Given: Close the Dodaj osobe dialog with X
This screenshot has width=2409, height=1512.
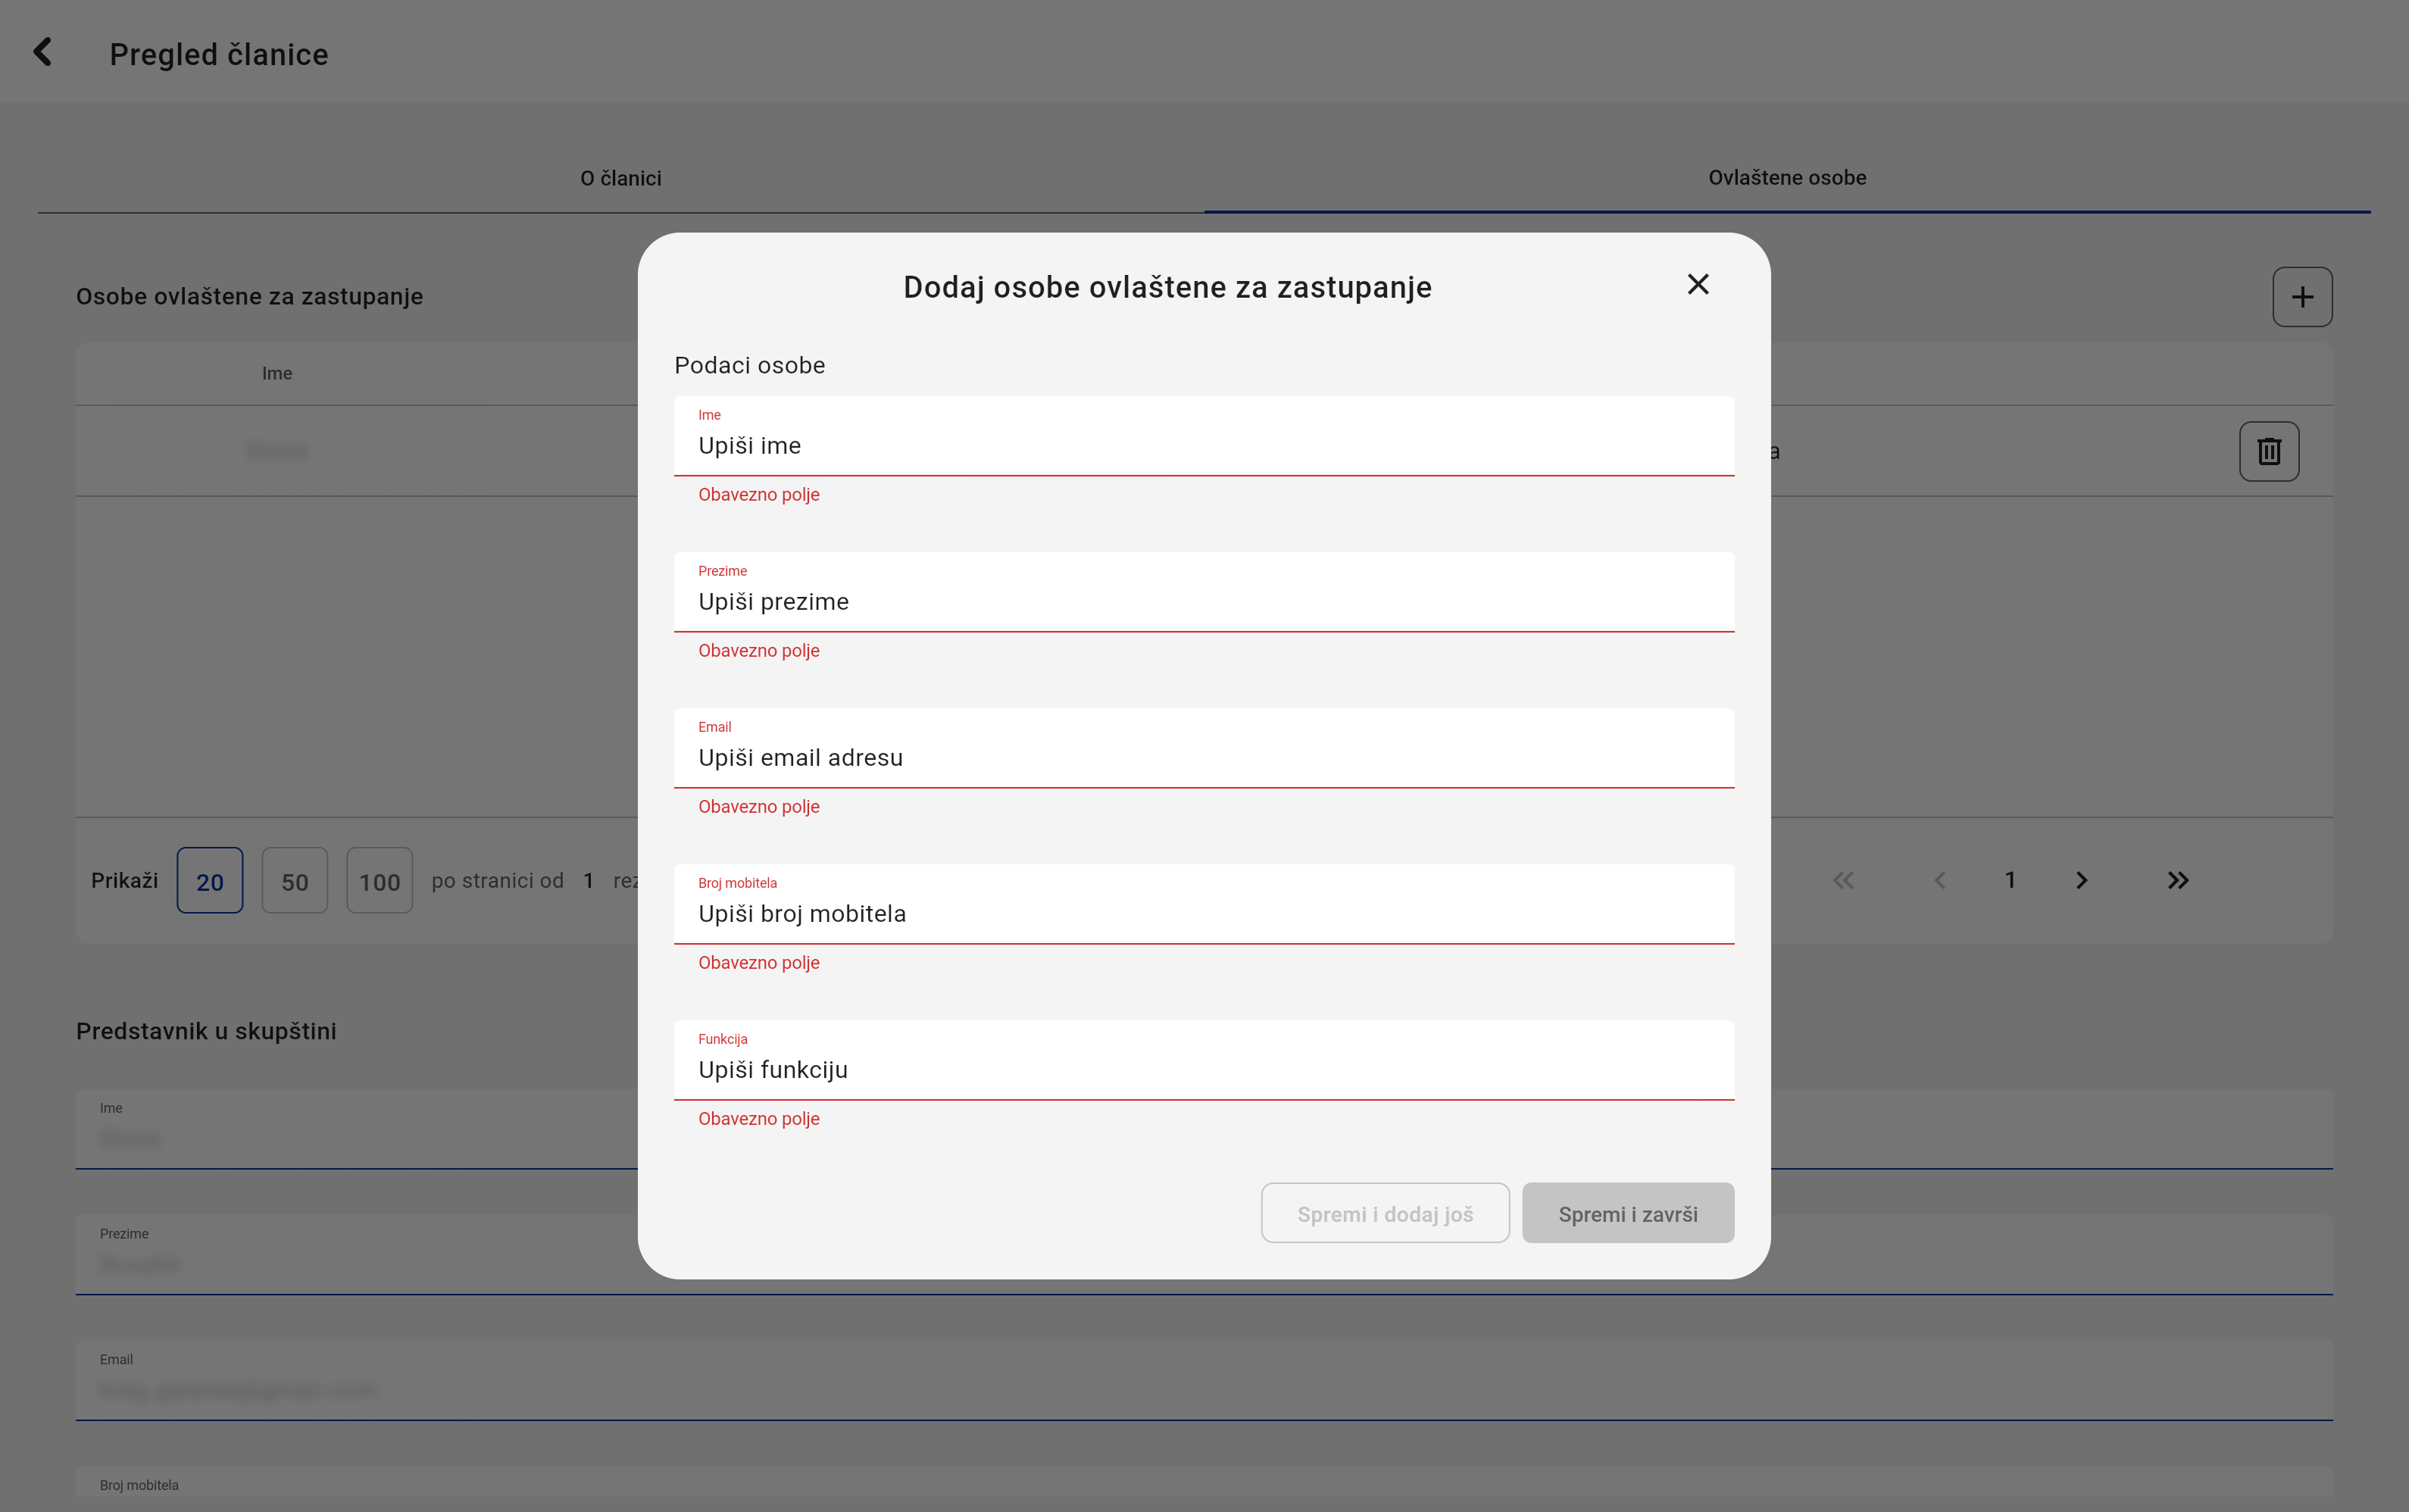Looking at the screenshot, I should (1697, 285).
